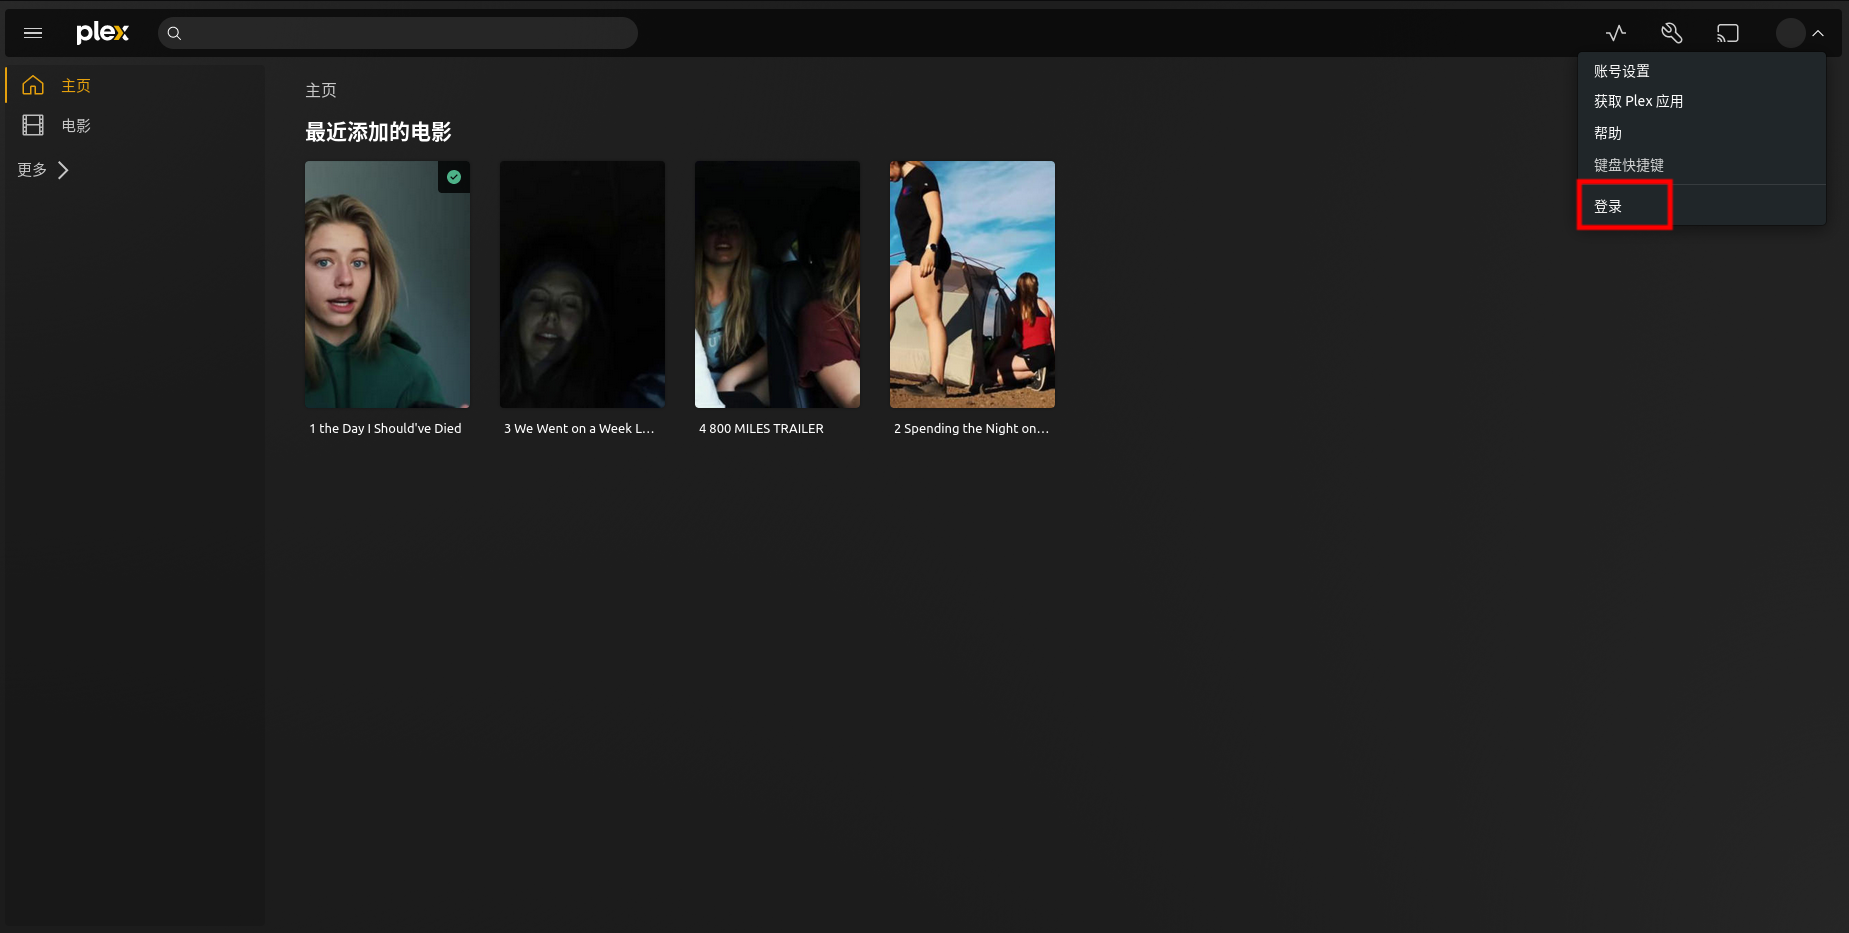Open poster for We Went on a Week

[582, 284]
